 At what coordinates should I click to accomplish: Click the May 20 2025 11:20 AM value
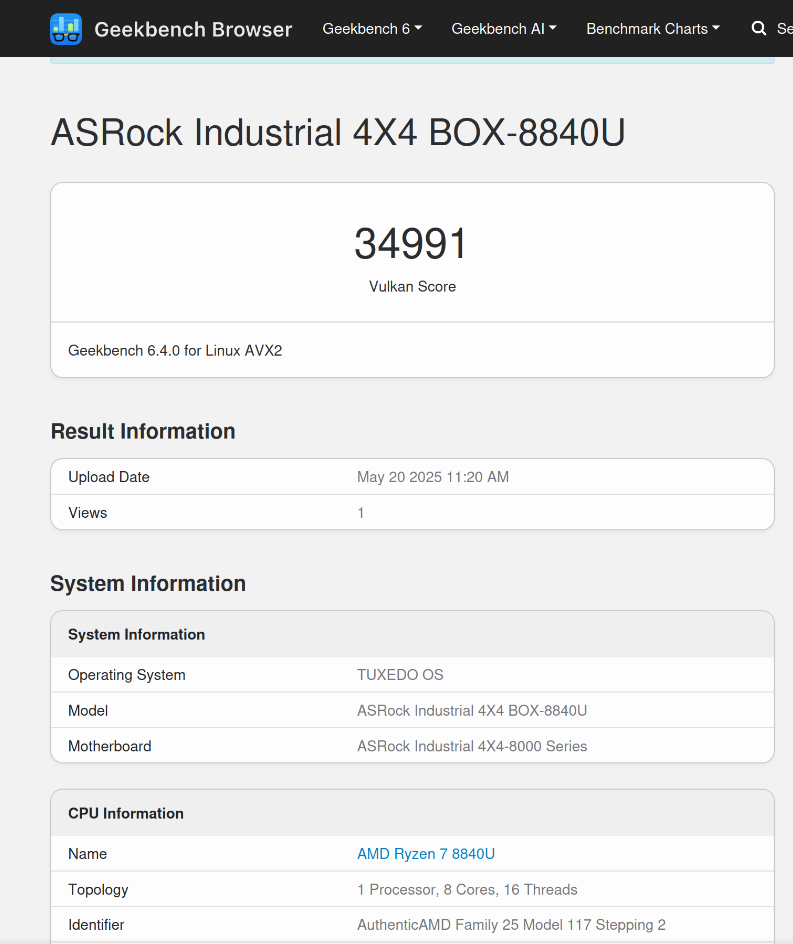[x=433, y=477]
